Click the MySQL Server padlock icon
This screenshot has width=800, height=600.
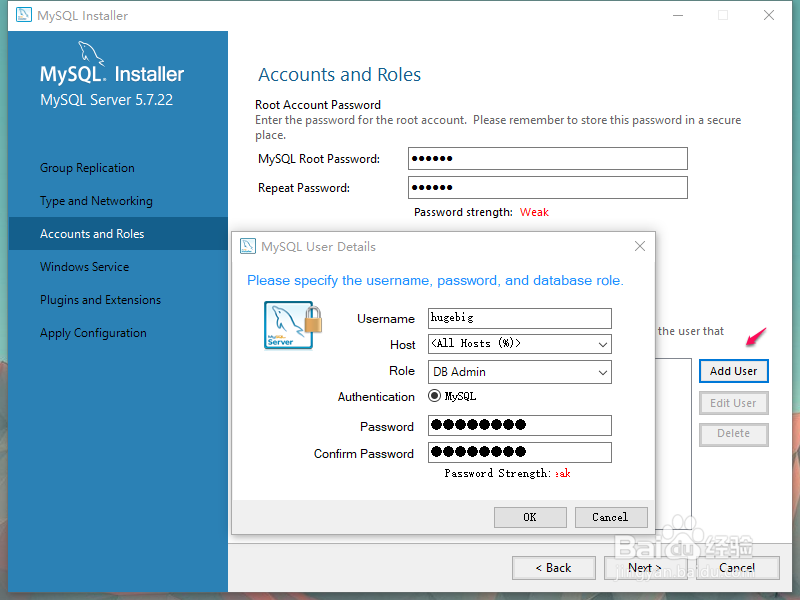[x=293, y=325]
